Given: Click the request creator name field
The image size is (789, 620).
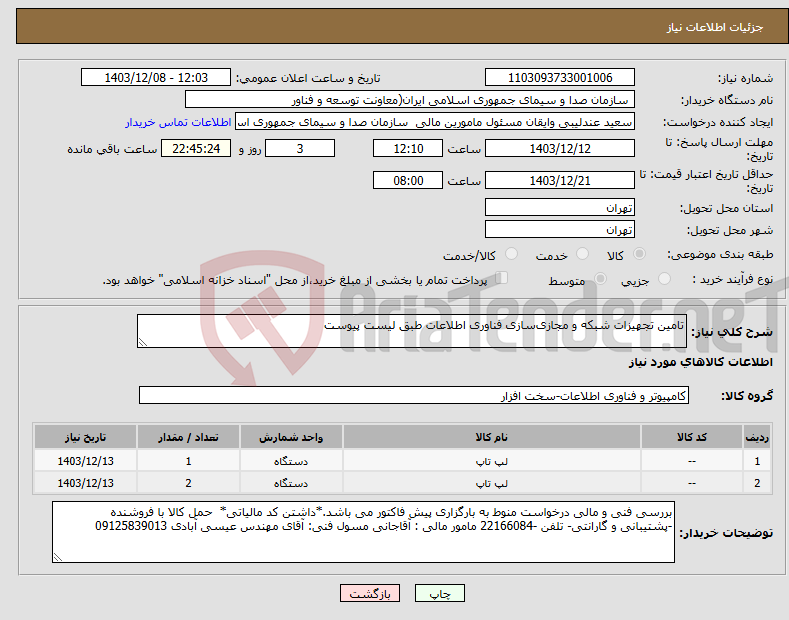Looking at the screenshot, I should click(435, 122).
